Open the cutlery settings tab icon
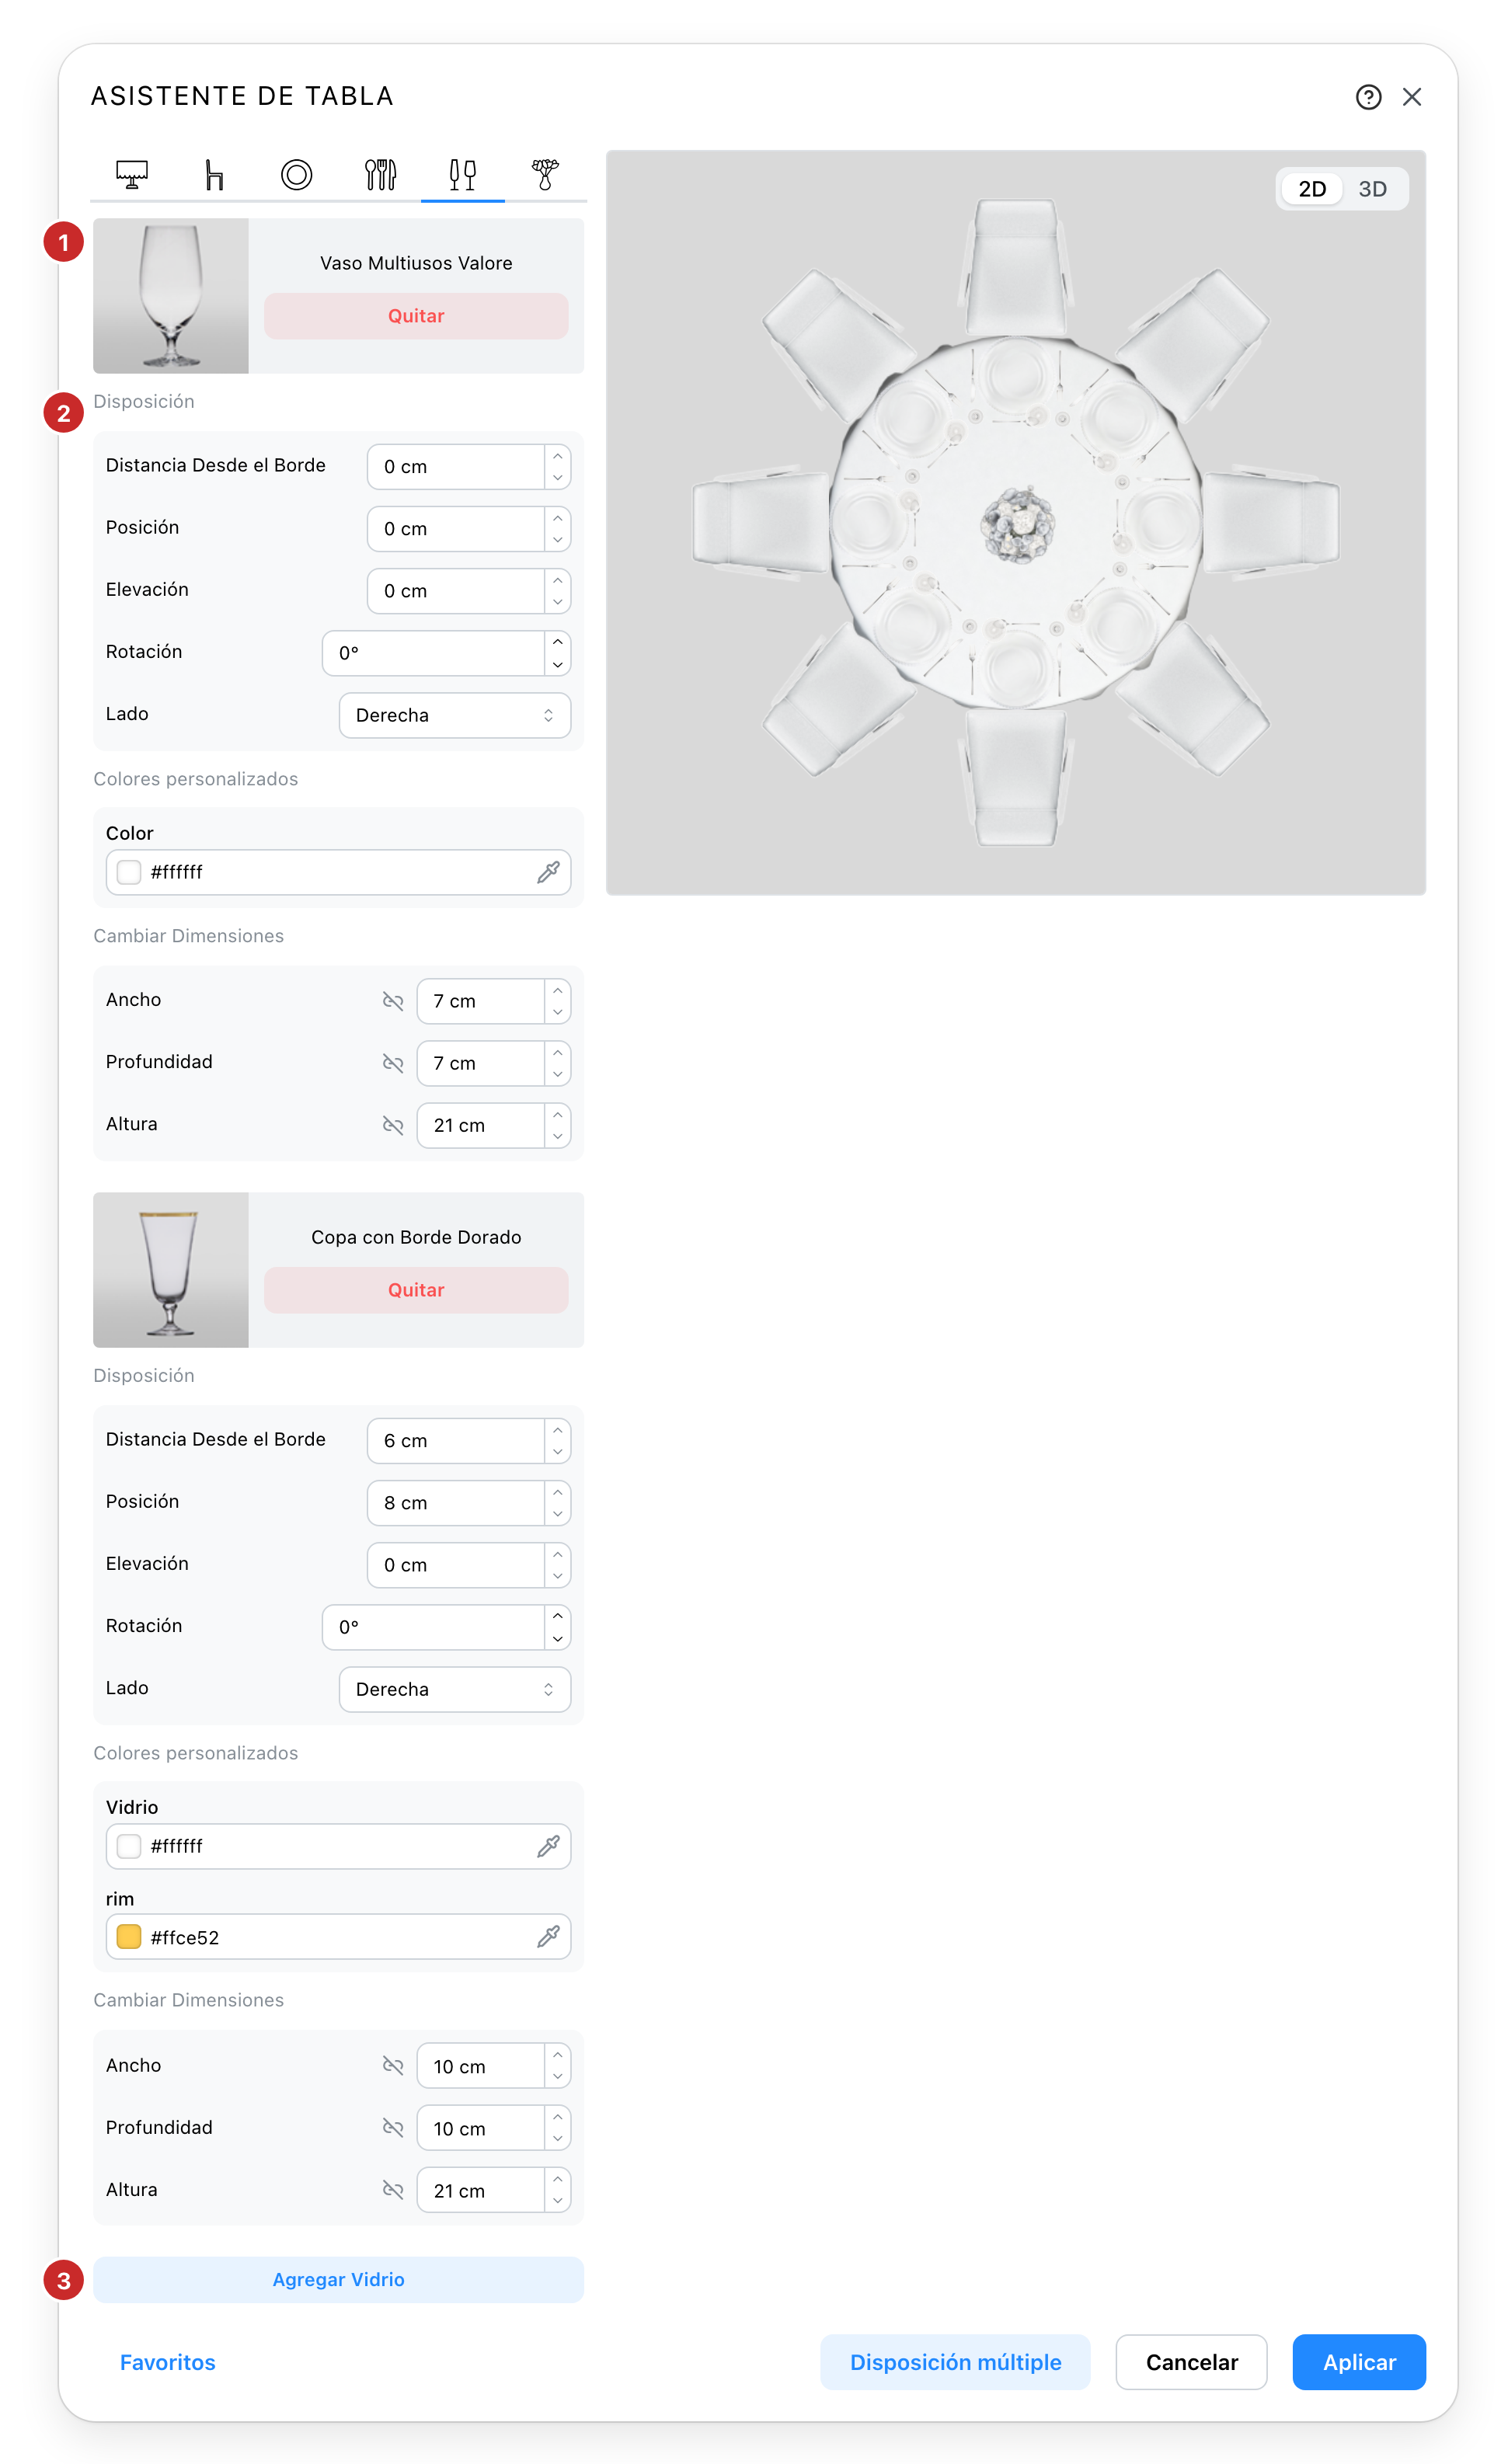 tap(380, 174)
